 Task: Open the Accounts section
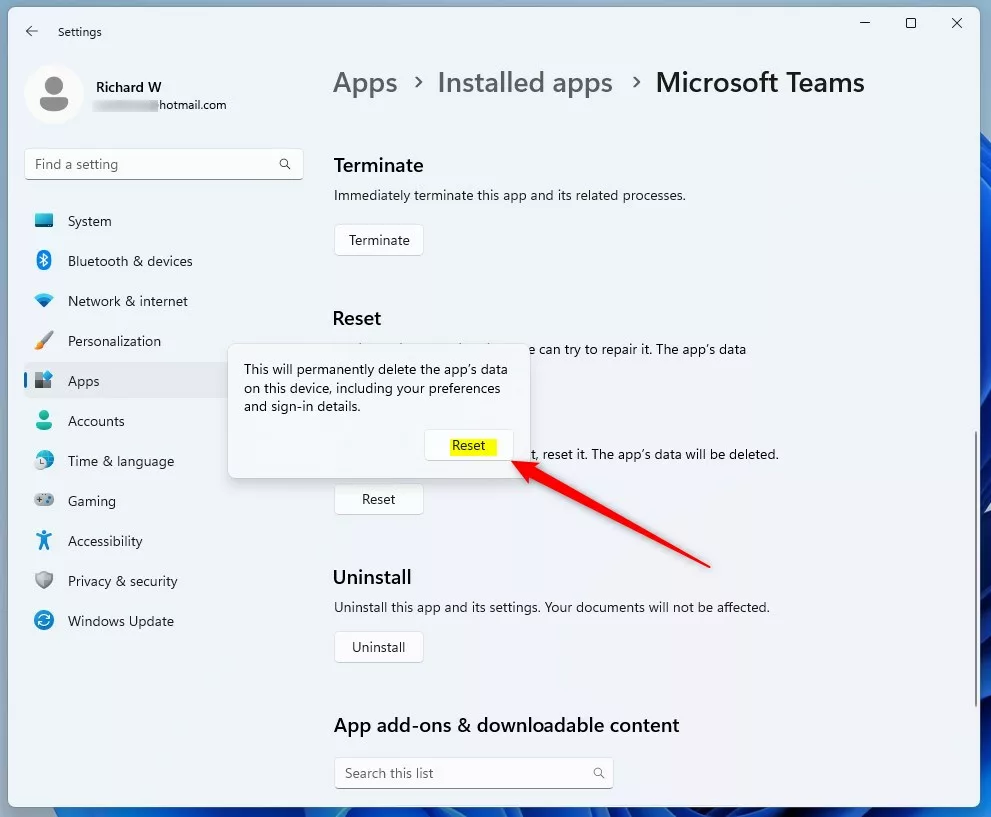125,421
